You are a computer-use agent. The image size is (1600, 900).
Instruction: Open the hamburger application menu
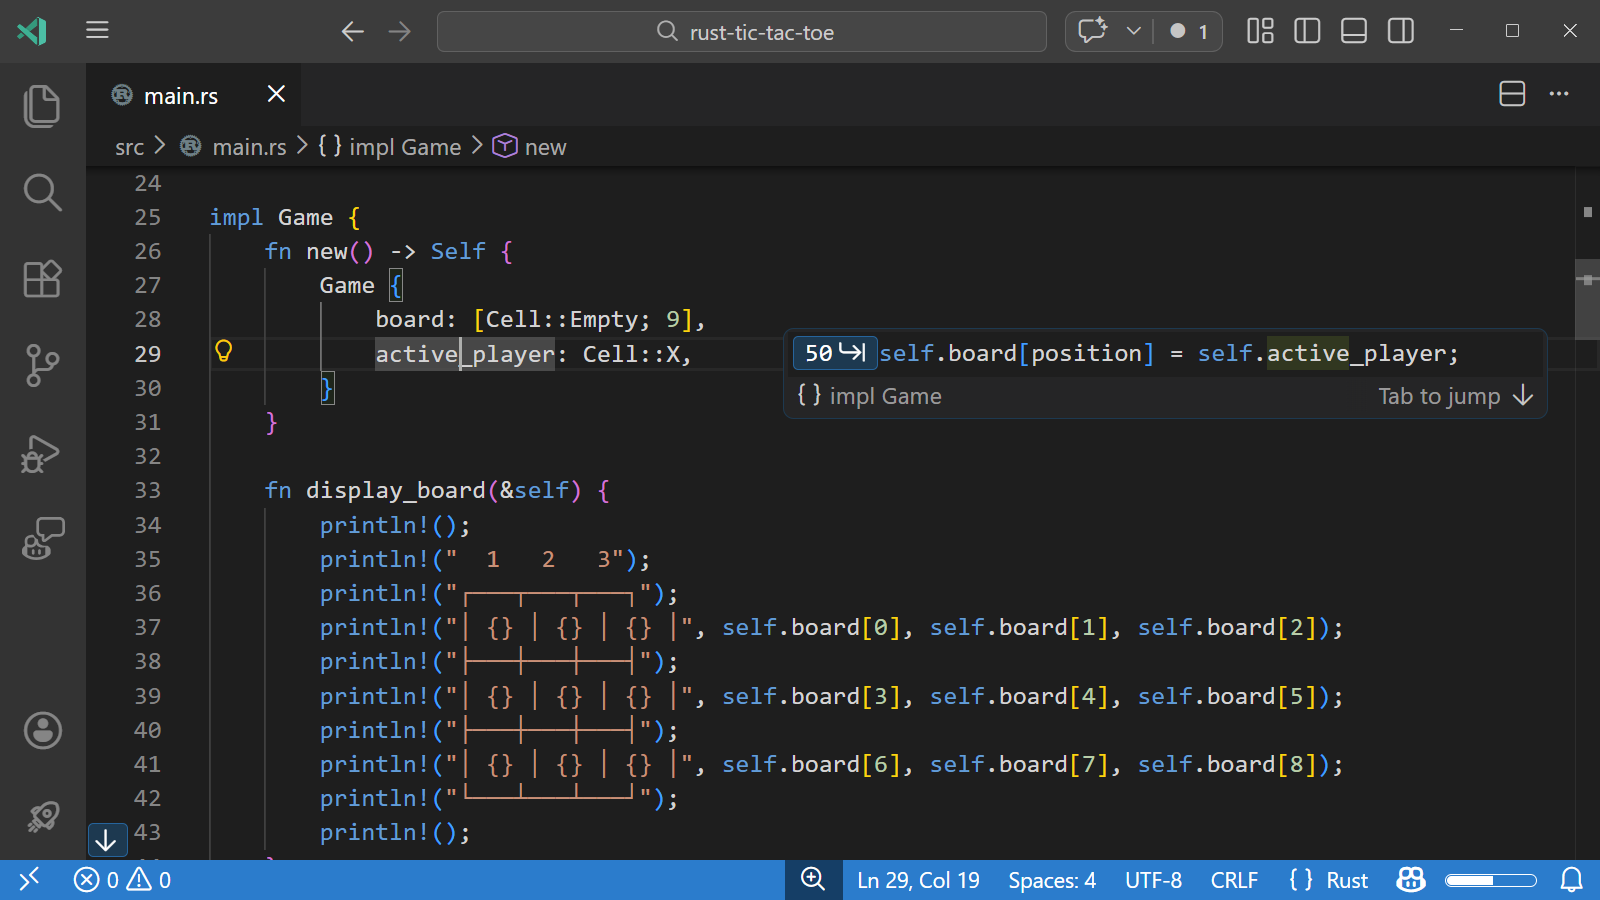pos(97,31)
